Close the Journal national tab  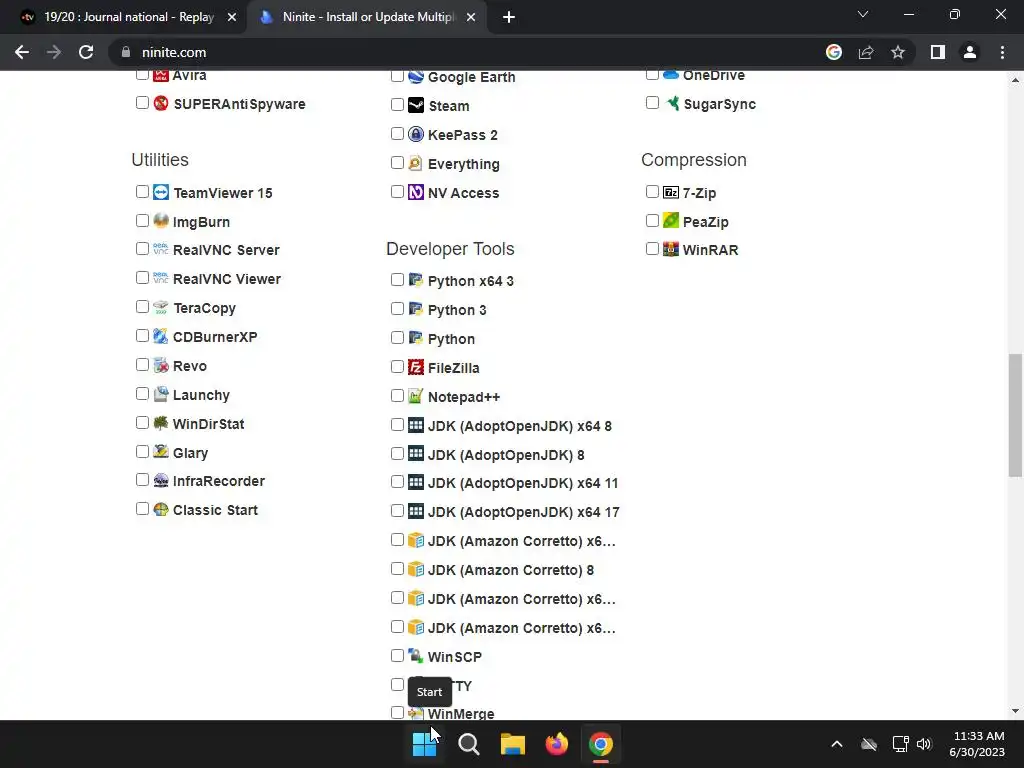(x=232, y=17)
